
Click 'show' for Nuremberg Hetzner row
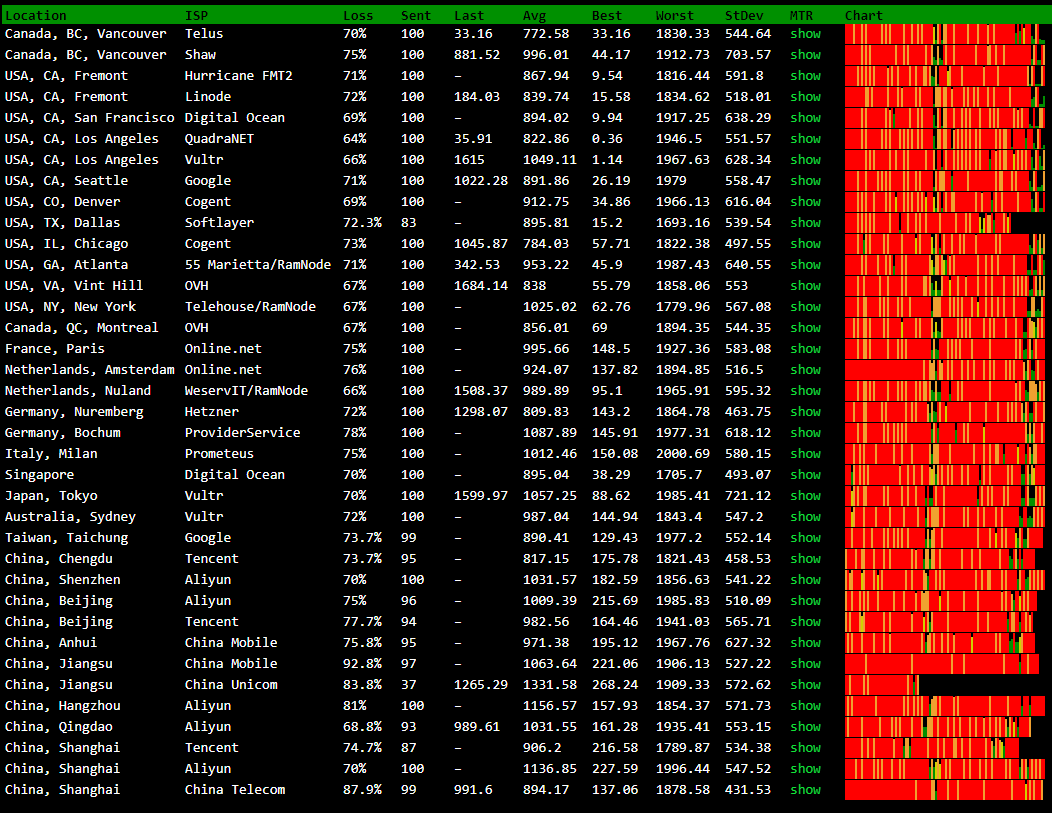point(805,412)
